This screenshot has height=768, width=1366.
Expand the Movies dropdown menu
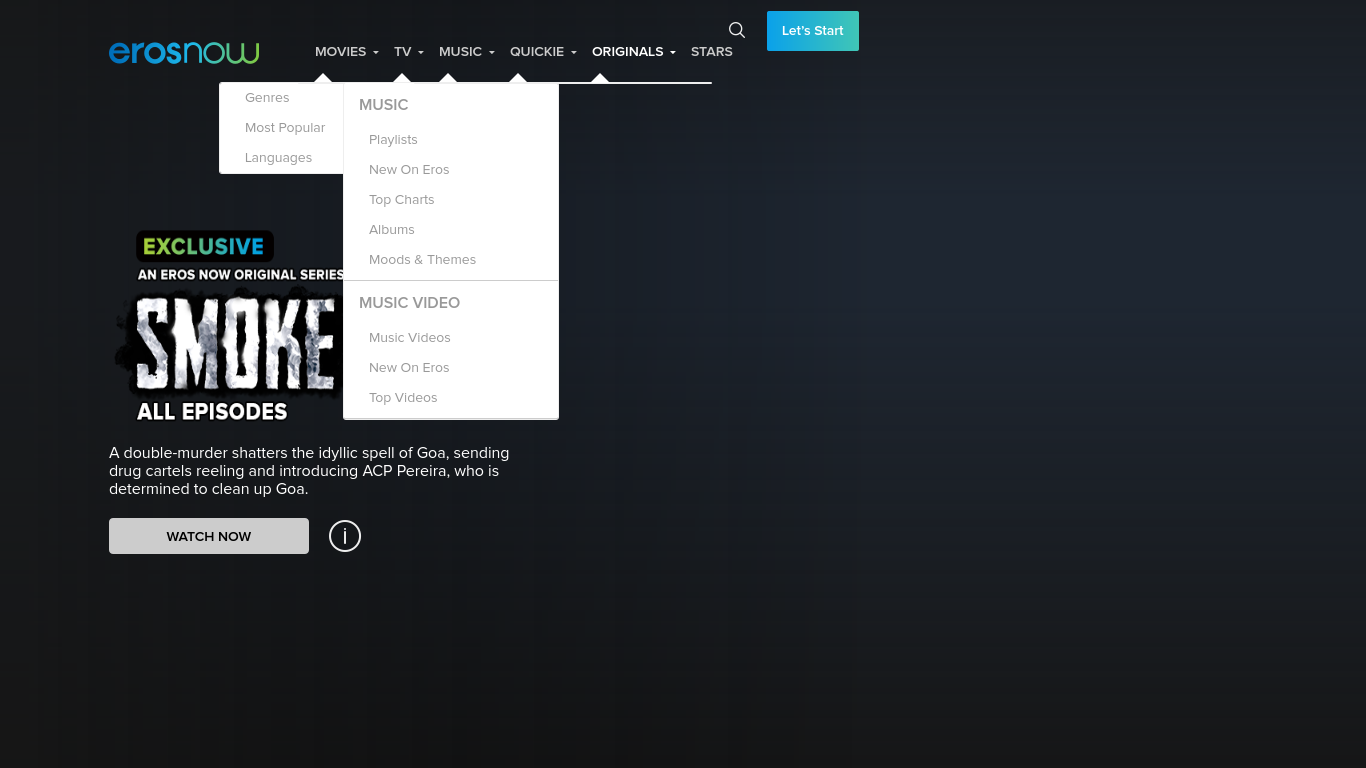point(346,52)
